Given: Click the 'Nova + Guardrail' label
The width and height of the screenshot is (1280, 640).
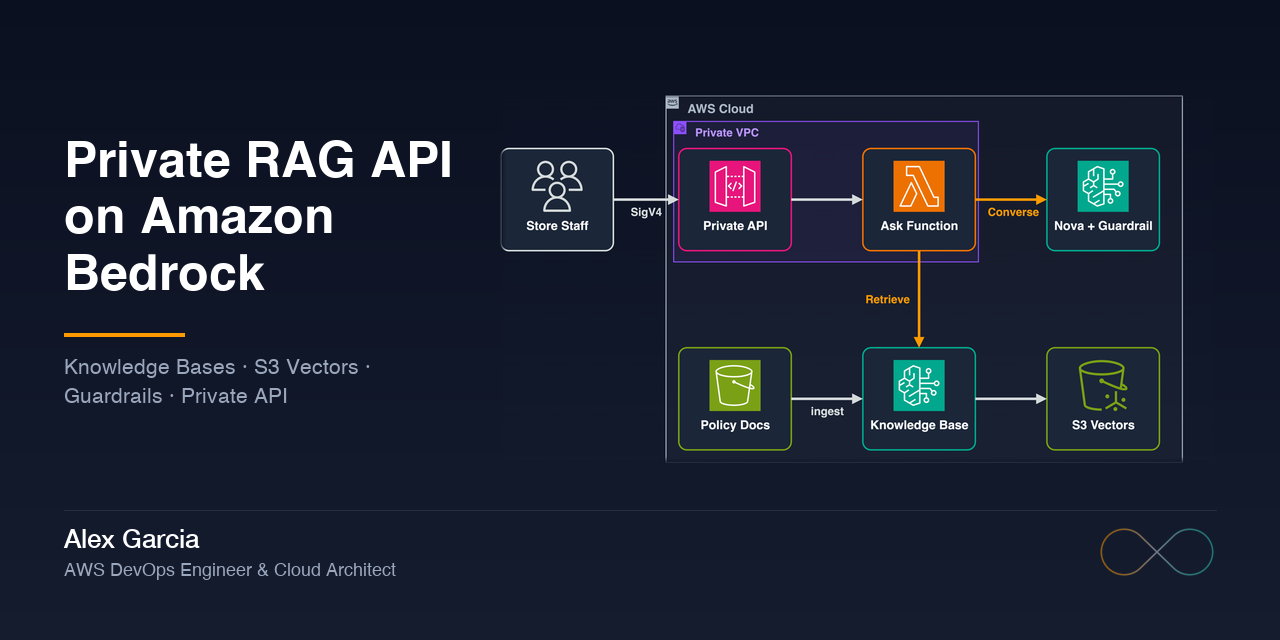Looking at the screenshot, I should point(1103,226).
